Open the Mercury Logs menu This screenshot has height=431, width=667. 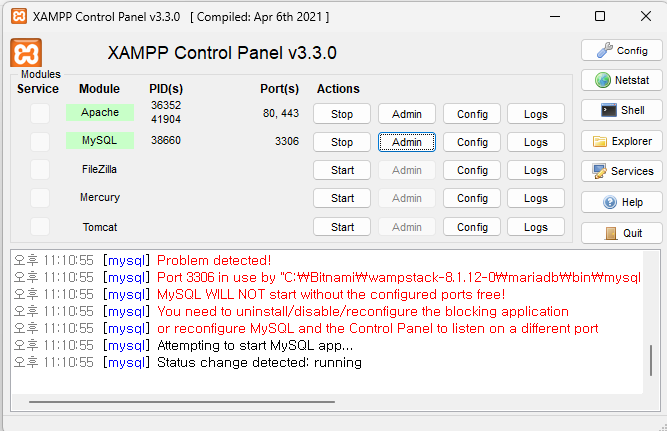[536, 198]
